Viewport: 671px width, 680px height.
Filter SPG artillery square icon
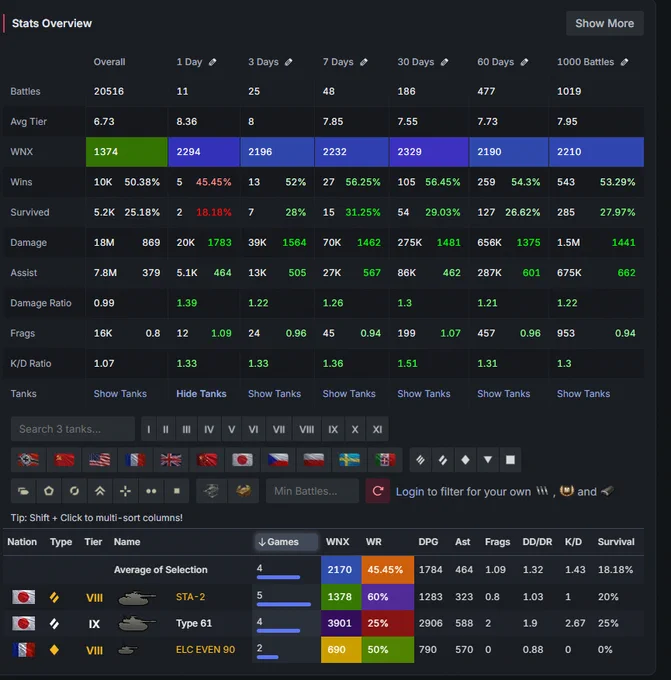click(x=511, y=460)
